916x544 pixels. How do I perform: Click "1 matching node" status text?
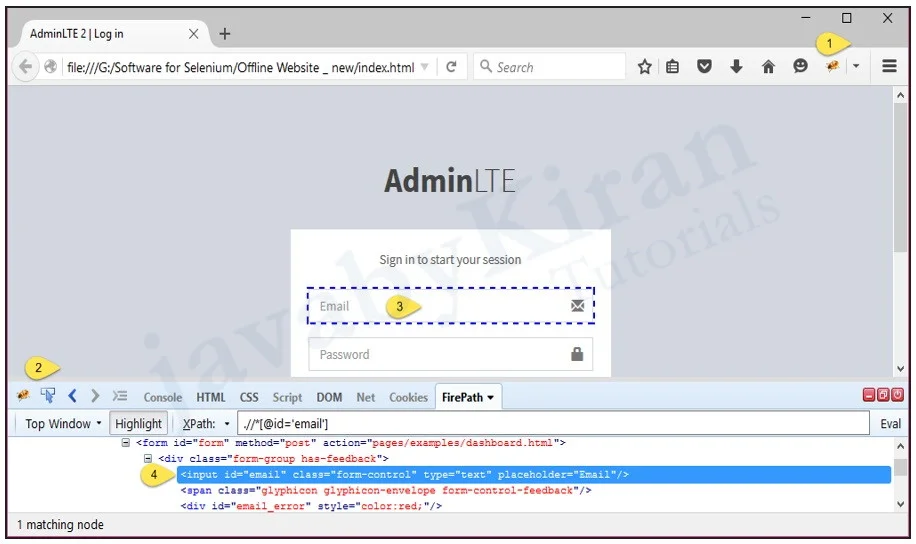coord(60,525)
